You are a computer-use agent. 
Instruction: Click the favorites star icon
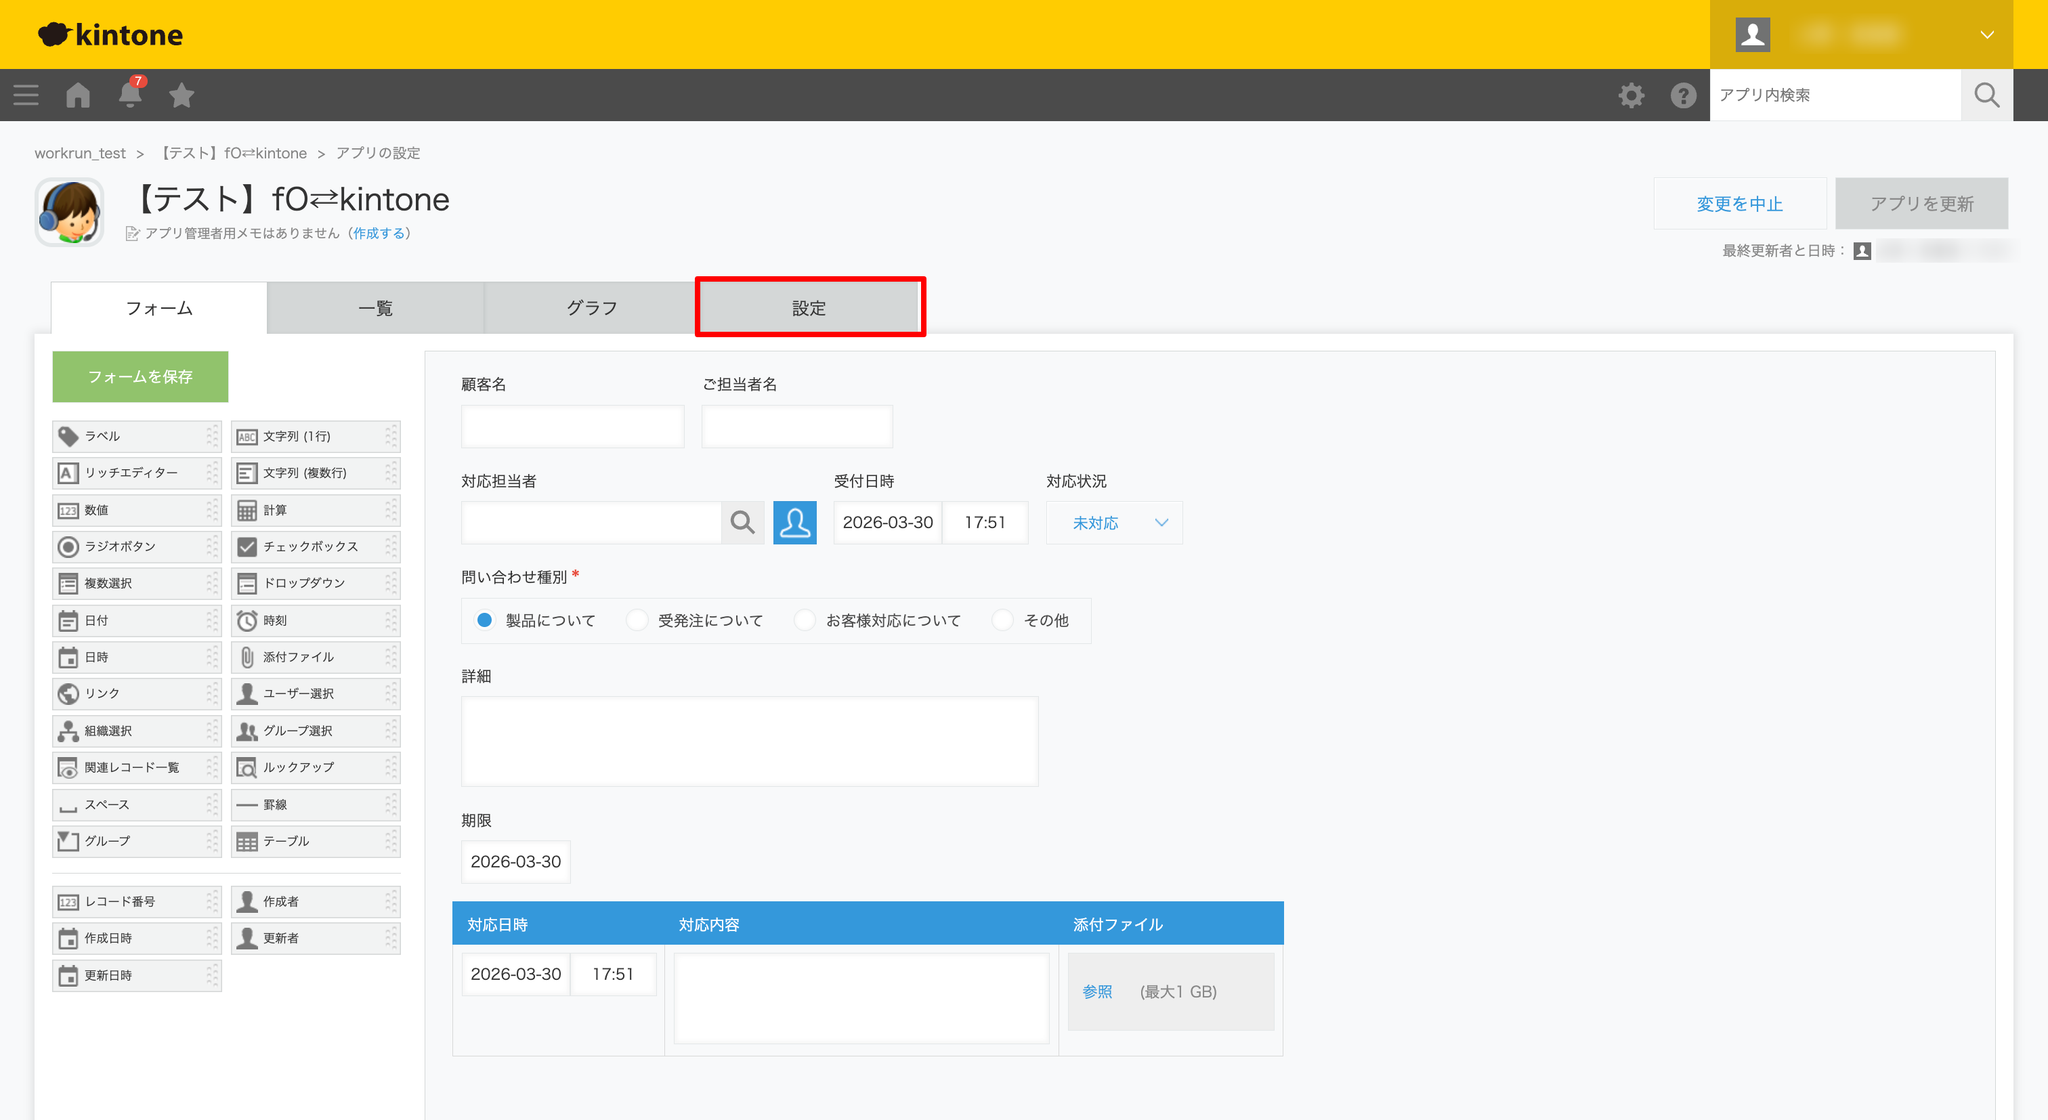click(181, 95)
